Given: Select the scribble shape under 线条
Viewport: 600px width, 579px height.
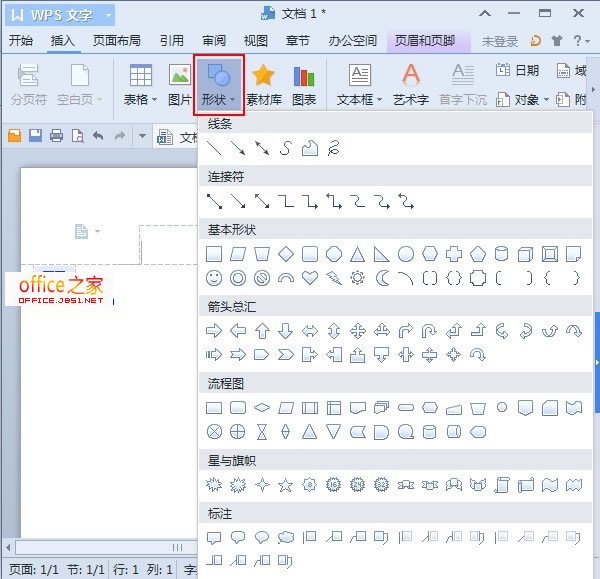Looking at the screenshot, I should coord(334,148).
